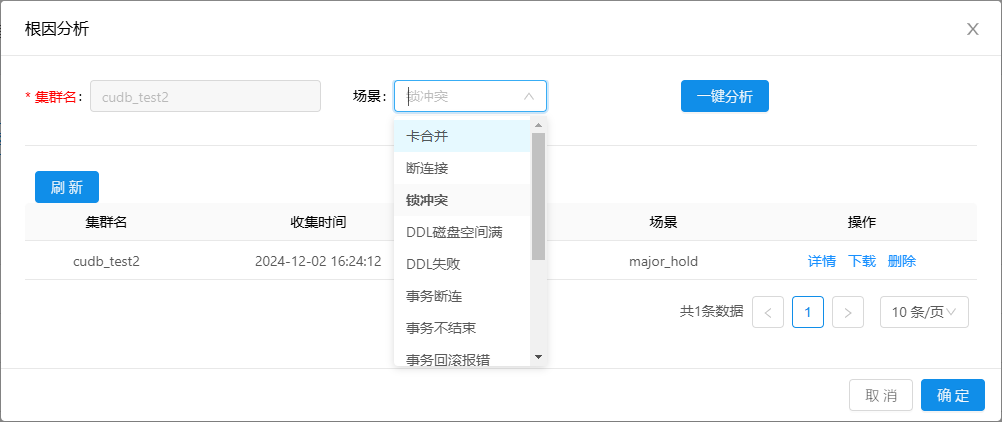Go to next page arrow

(848, 312)
